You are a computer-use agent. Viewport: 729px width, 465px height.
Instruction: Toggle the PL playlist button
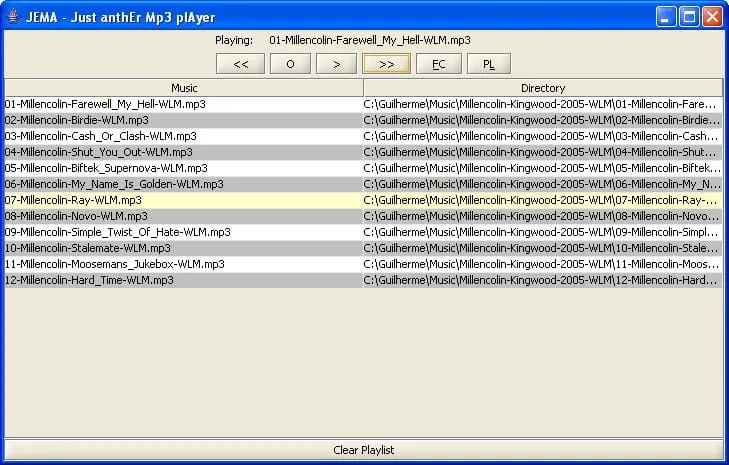pyautogui.click(x=489, y=64)
